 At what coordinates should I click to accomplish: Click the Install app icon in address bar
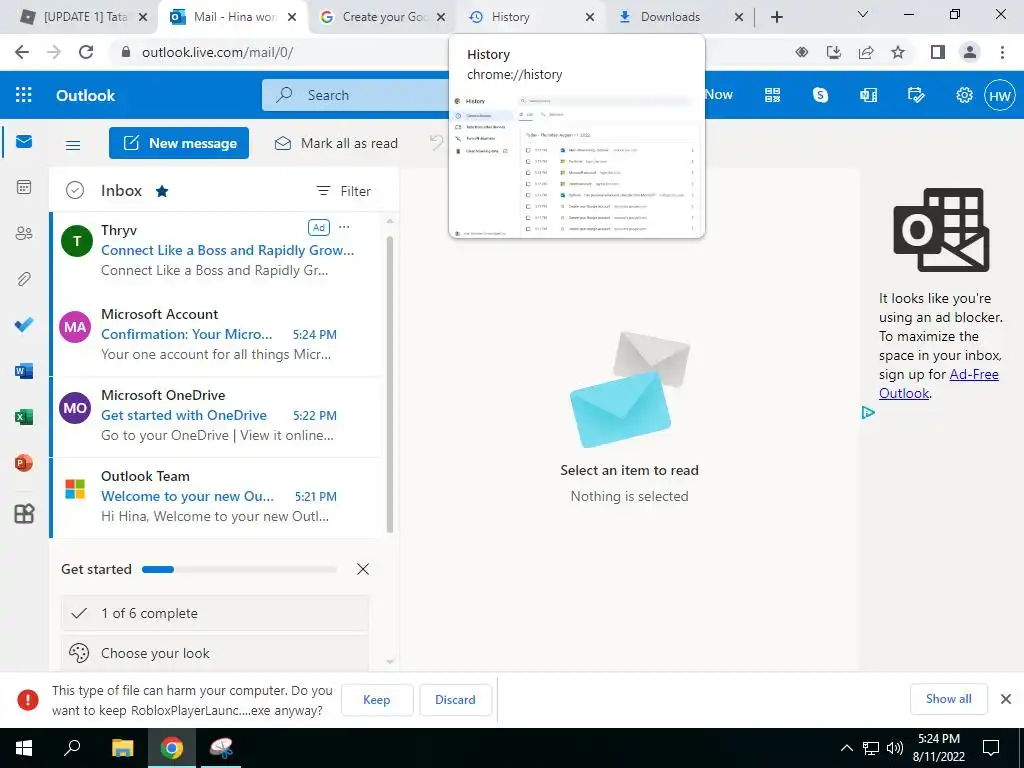click(x=833, y=52)
